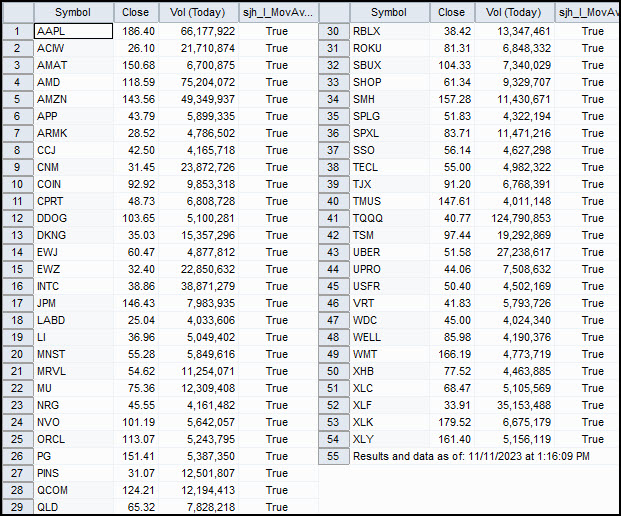
Task: Click the right Close column header
Action: point(452,13)
